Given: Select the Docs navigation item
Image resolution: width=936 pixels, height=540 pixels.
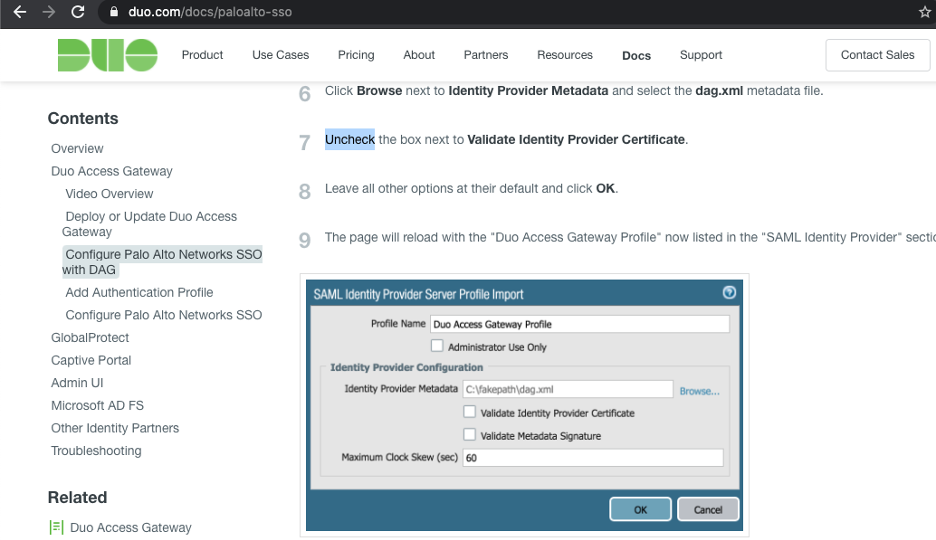Looking at the screenshot, I should click(x=636, y=55).
